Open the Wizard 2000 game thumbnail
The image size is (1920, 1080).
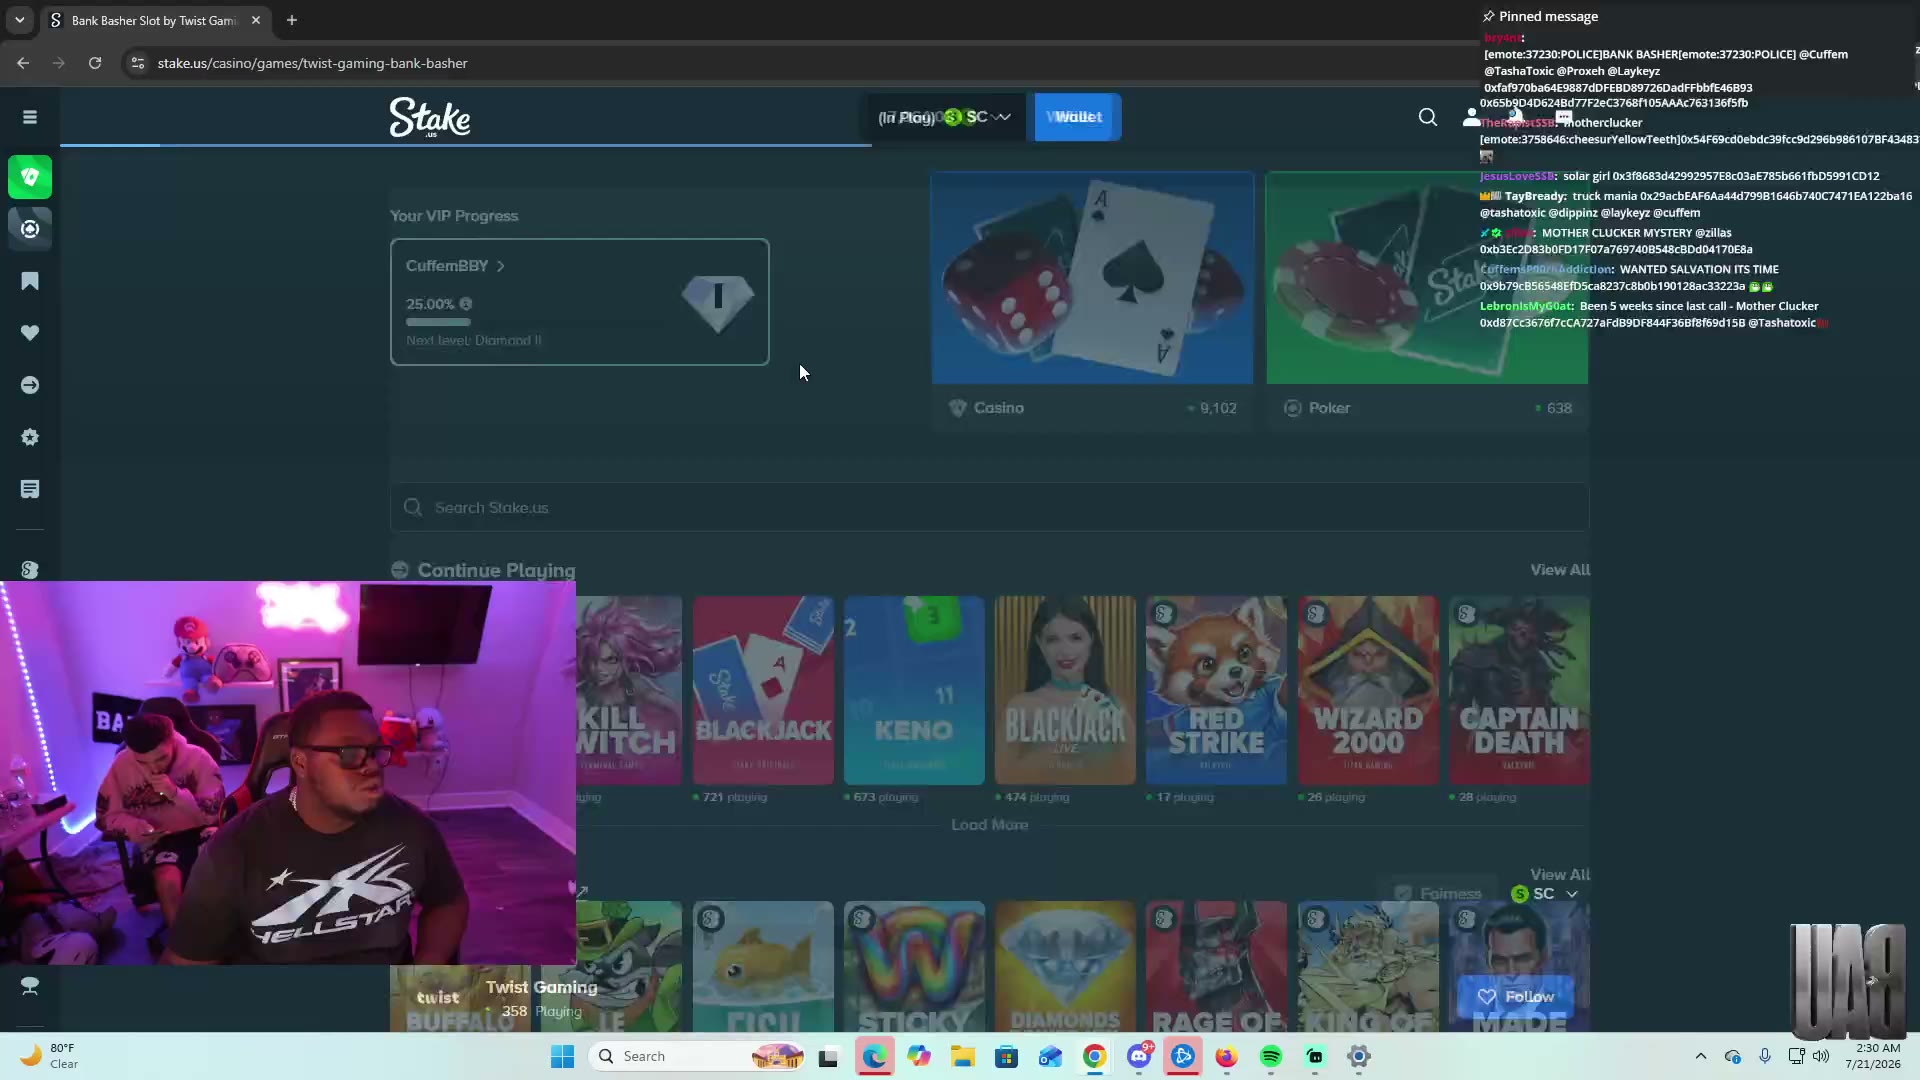point(1369,691)
